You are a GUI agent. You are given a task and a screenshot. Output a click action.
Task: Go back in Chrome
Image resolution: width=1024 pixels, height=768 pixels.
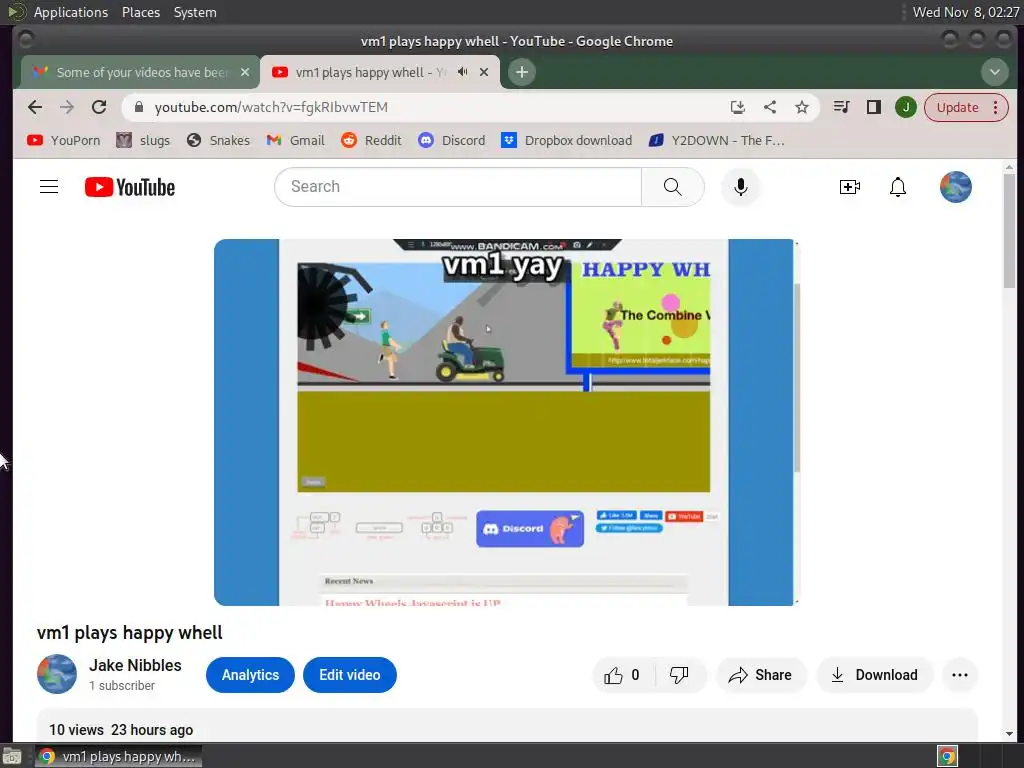click(x=35, y=107)
